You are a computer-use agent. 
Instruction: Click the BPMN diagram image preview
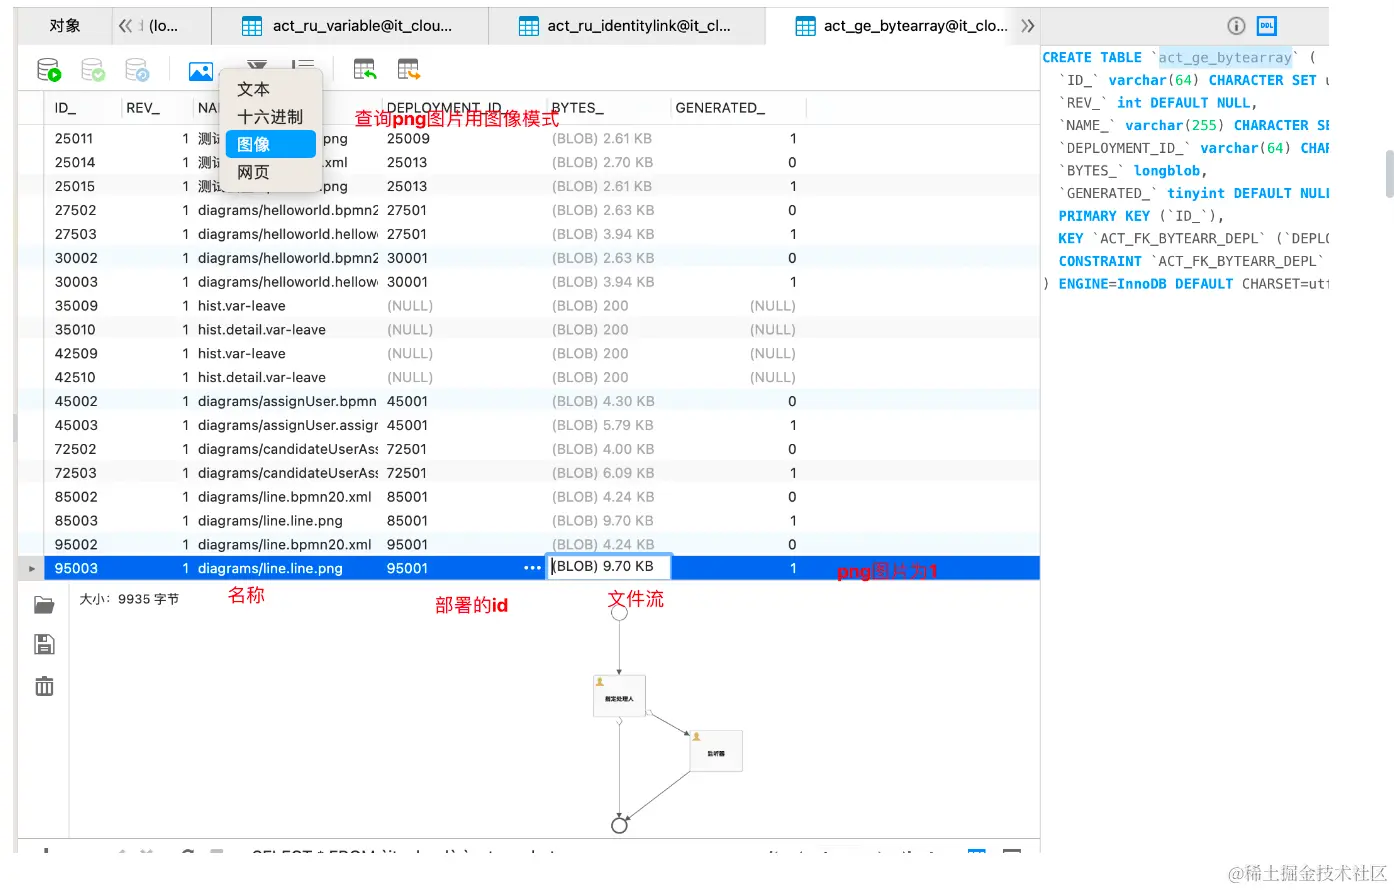click(x=666, y=718)
